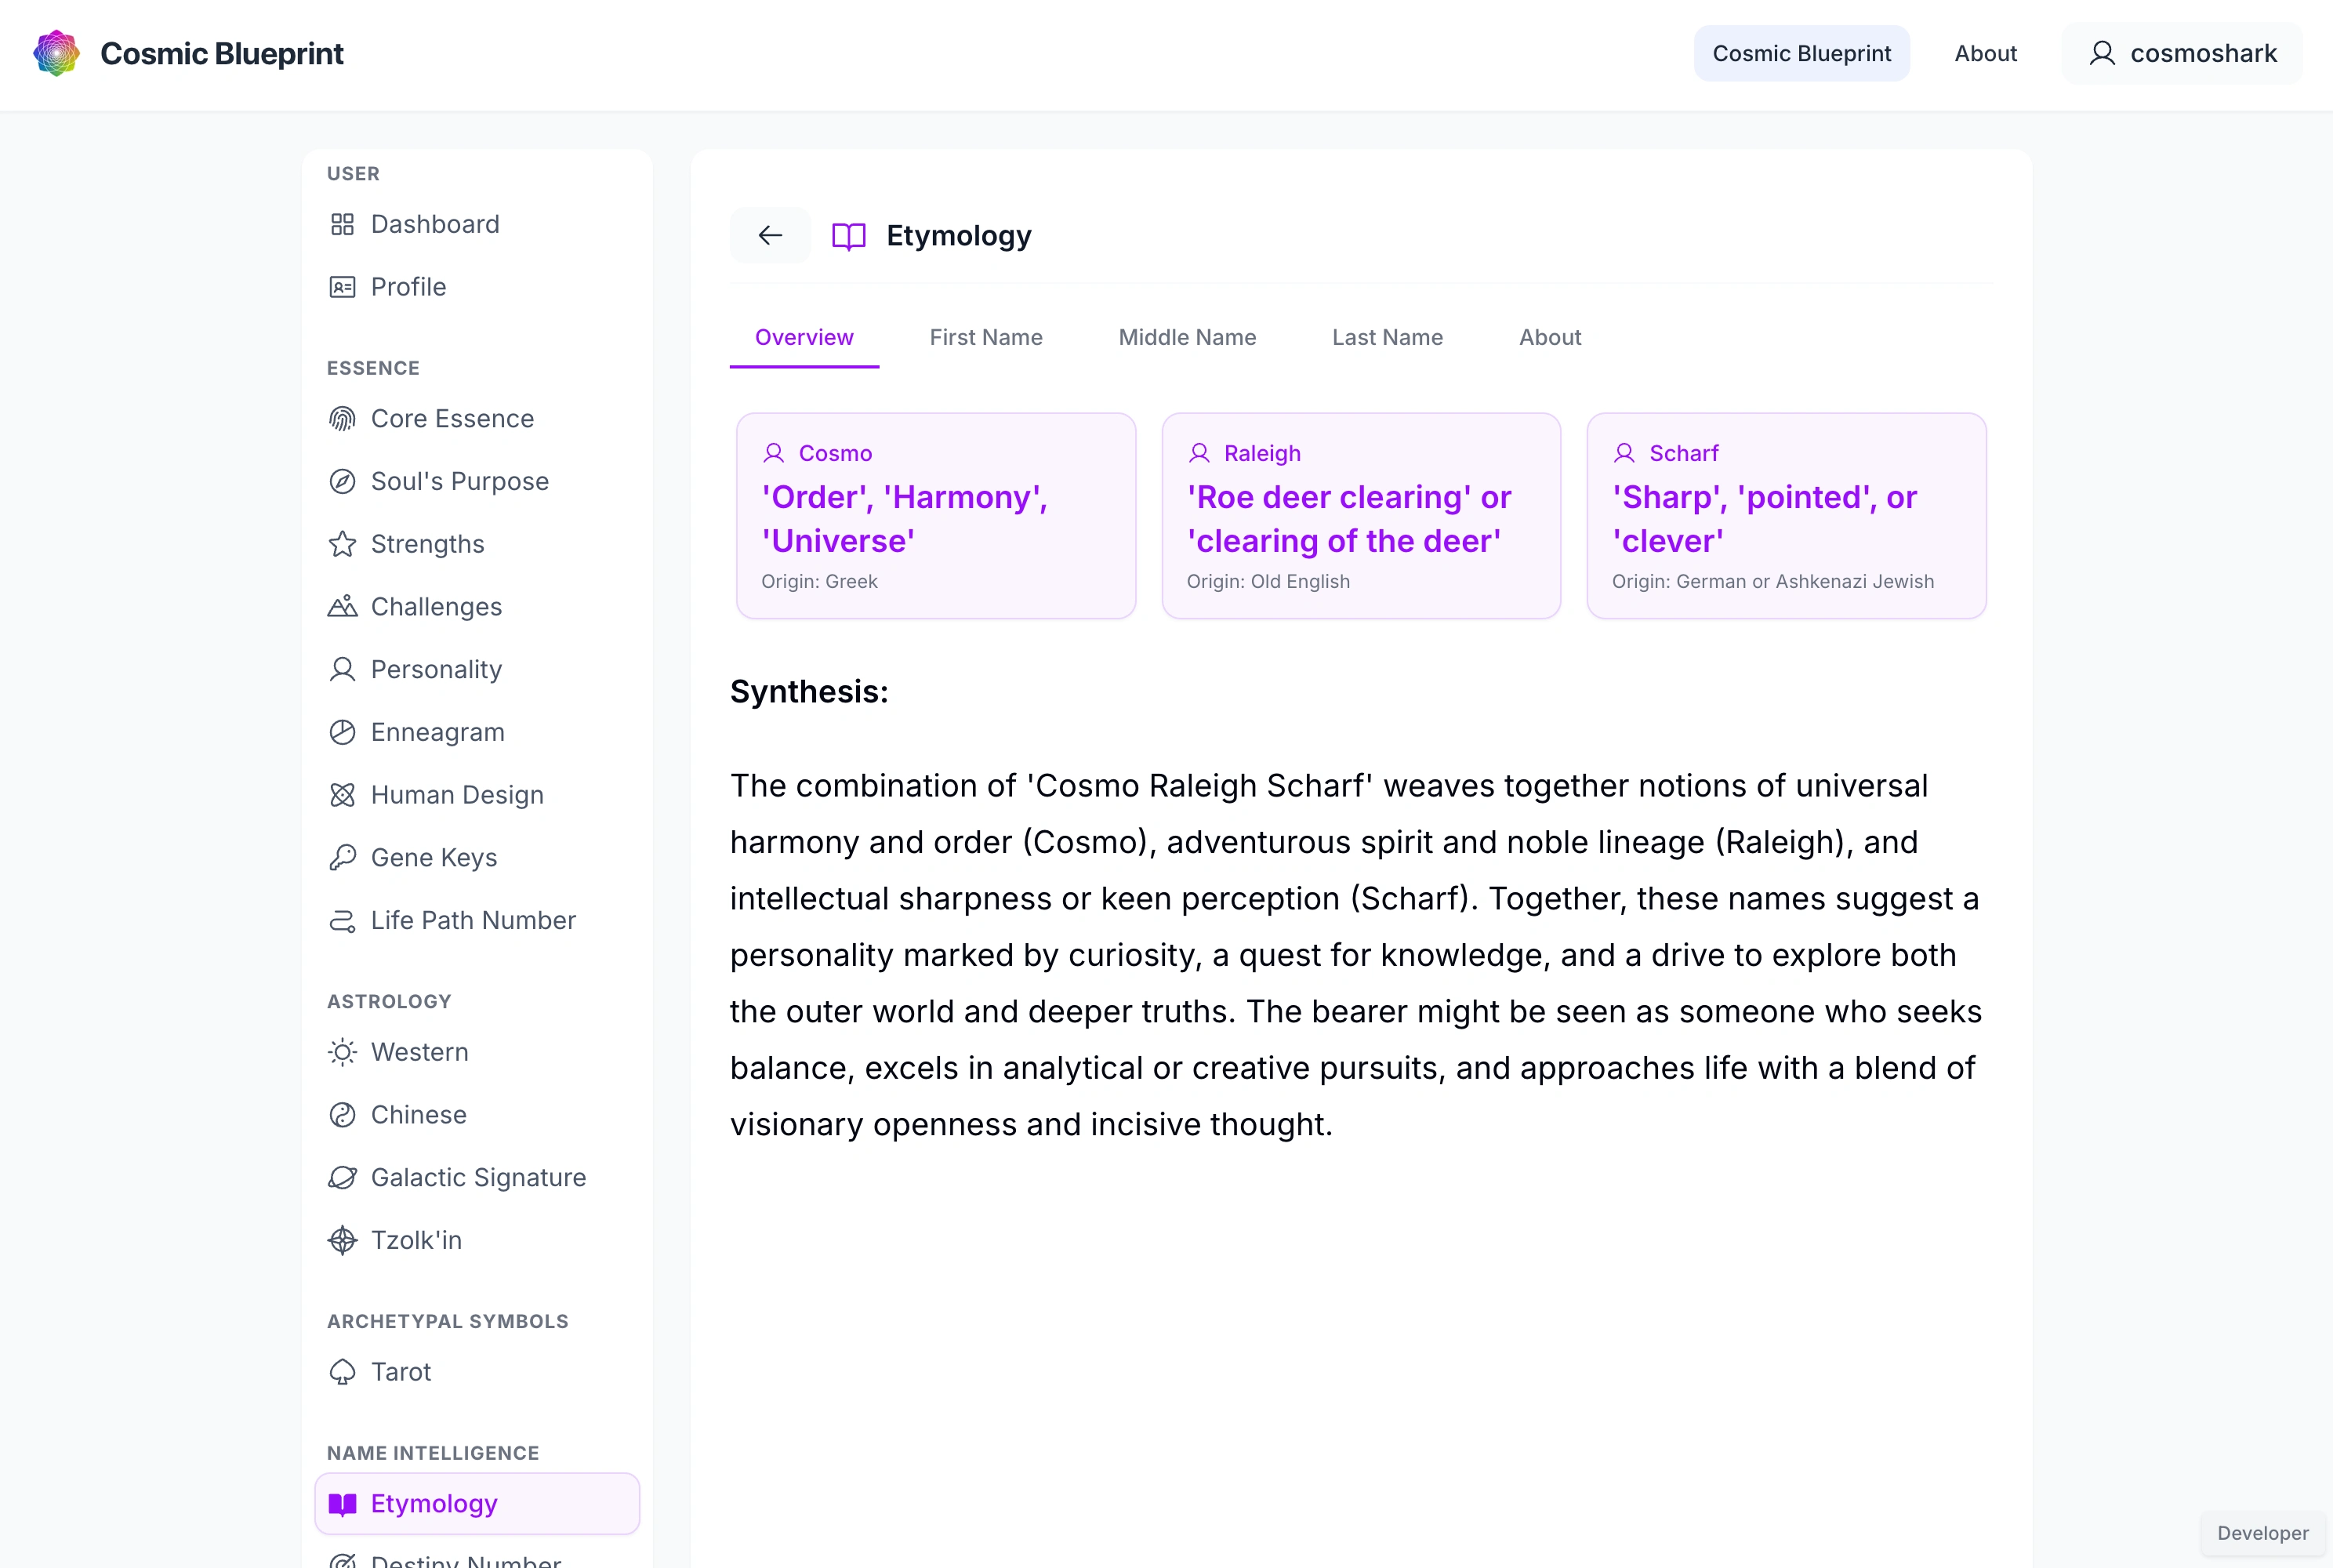This screenshot has height=1568, width=2333.
Task: Click the Etymology page heading text
Action: (958, 236)
